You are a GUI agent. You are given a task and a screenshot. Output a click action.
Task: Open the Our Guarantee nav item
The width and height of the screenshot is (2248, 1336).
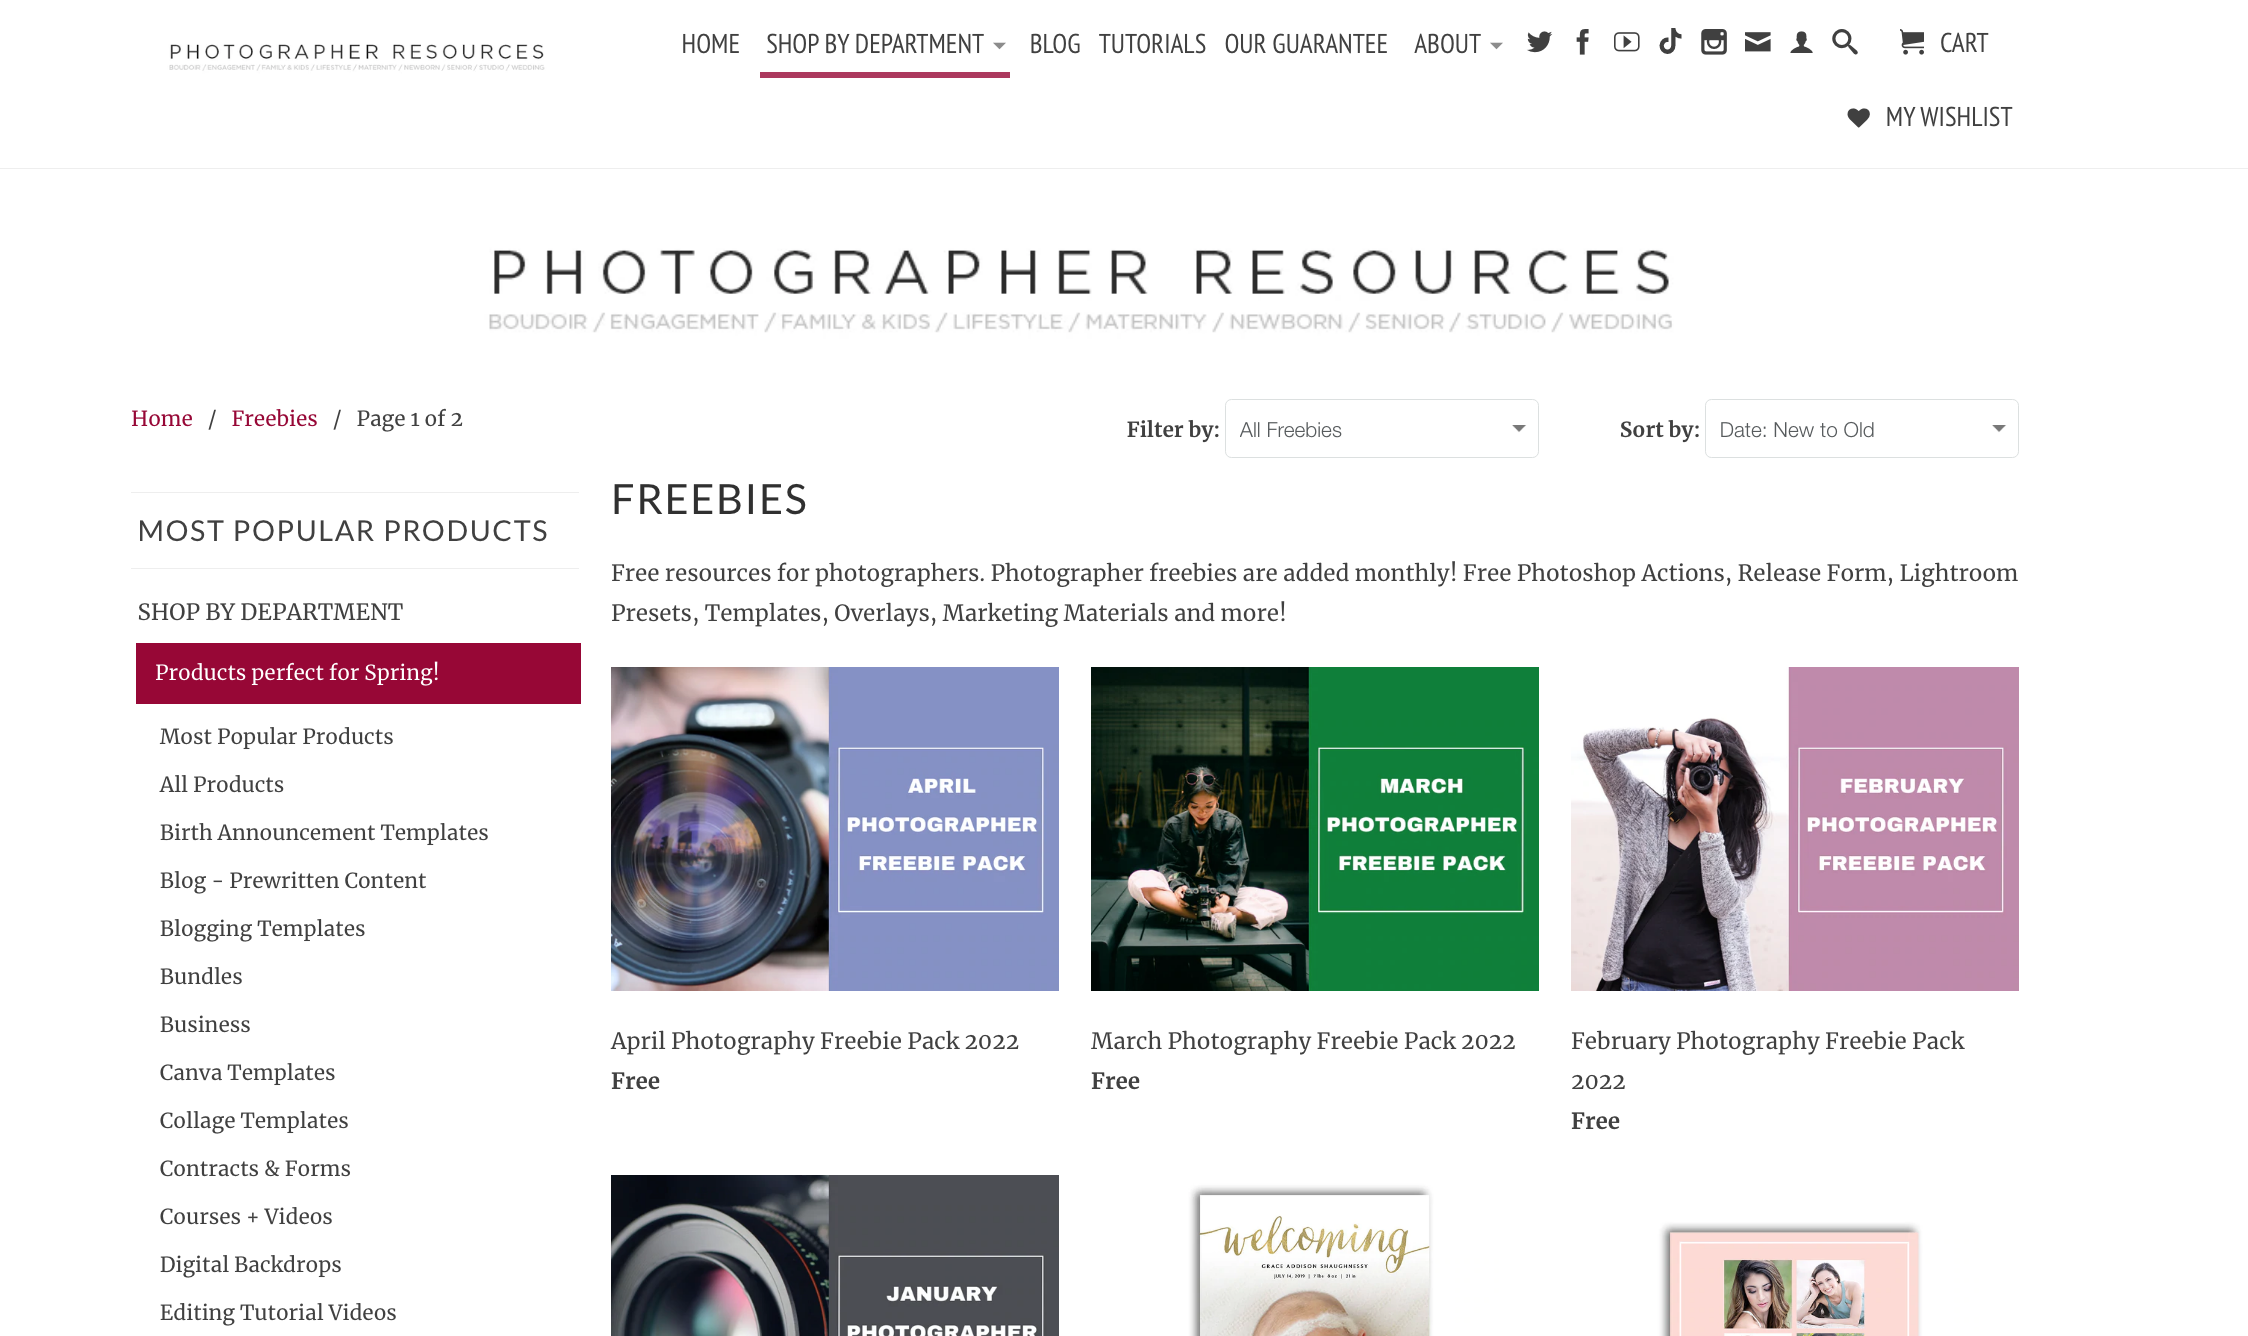(1306, 44)
